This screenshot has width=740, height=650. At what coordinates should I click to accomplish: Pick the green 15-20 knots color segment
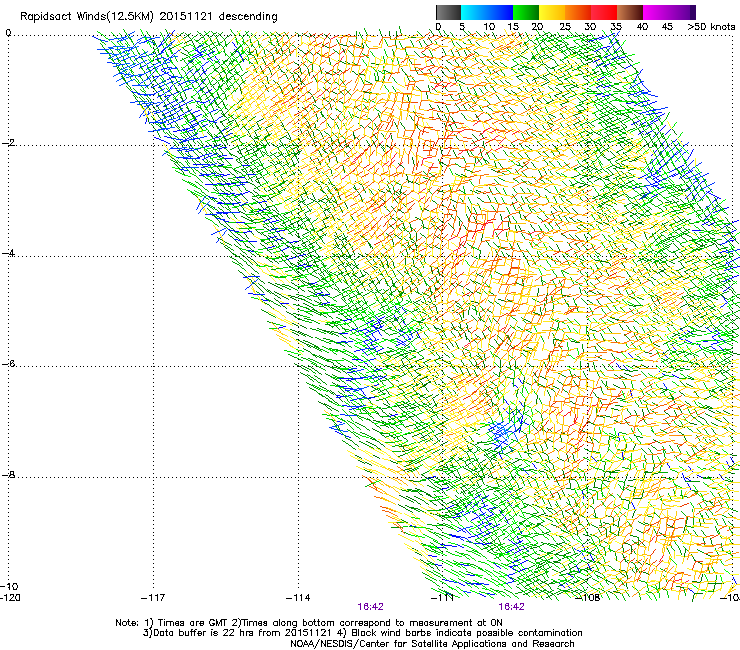click(526, 12)
